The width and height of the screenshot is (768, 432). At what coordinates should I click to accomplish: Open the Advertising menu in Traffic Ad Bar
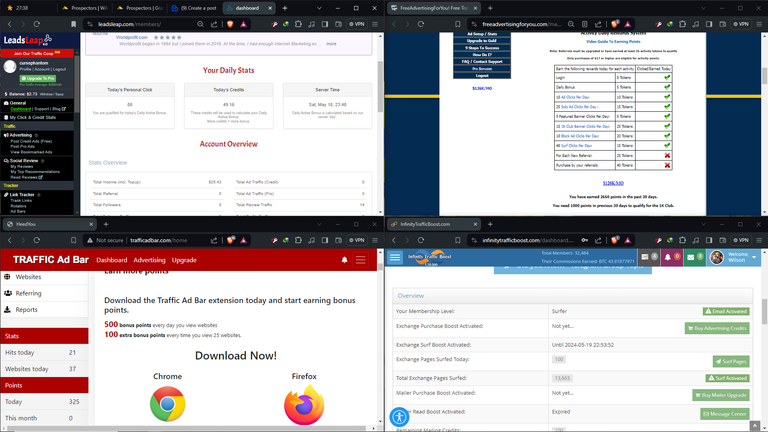click(x=149, y=260)
